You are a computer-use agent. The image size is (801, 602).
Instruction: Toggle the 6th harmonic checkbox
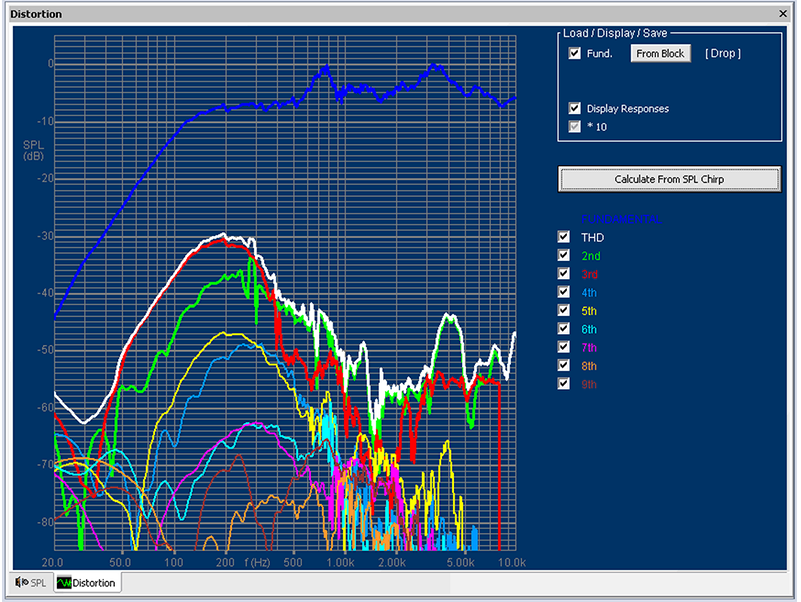click(564, 329)
